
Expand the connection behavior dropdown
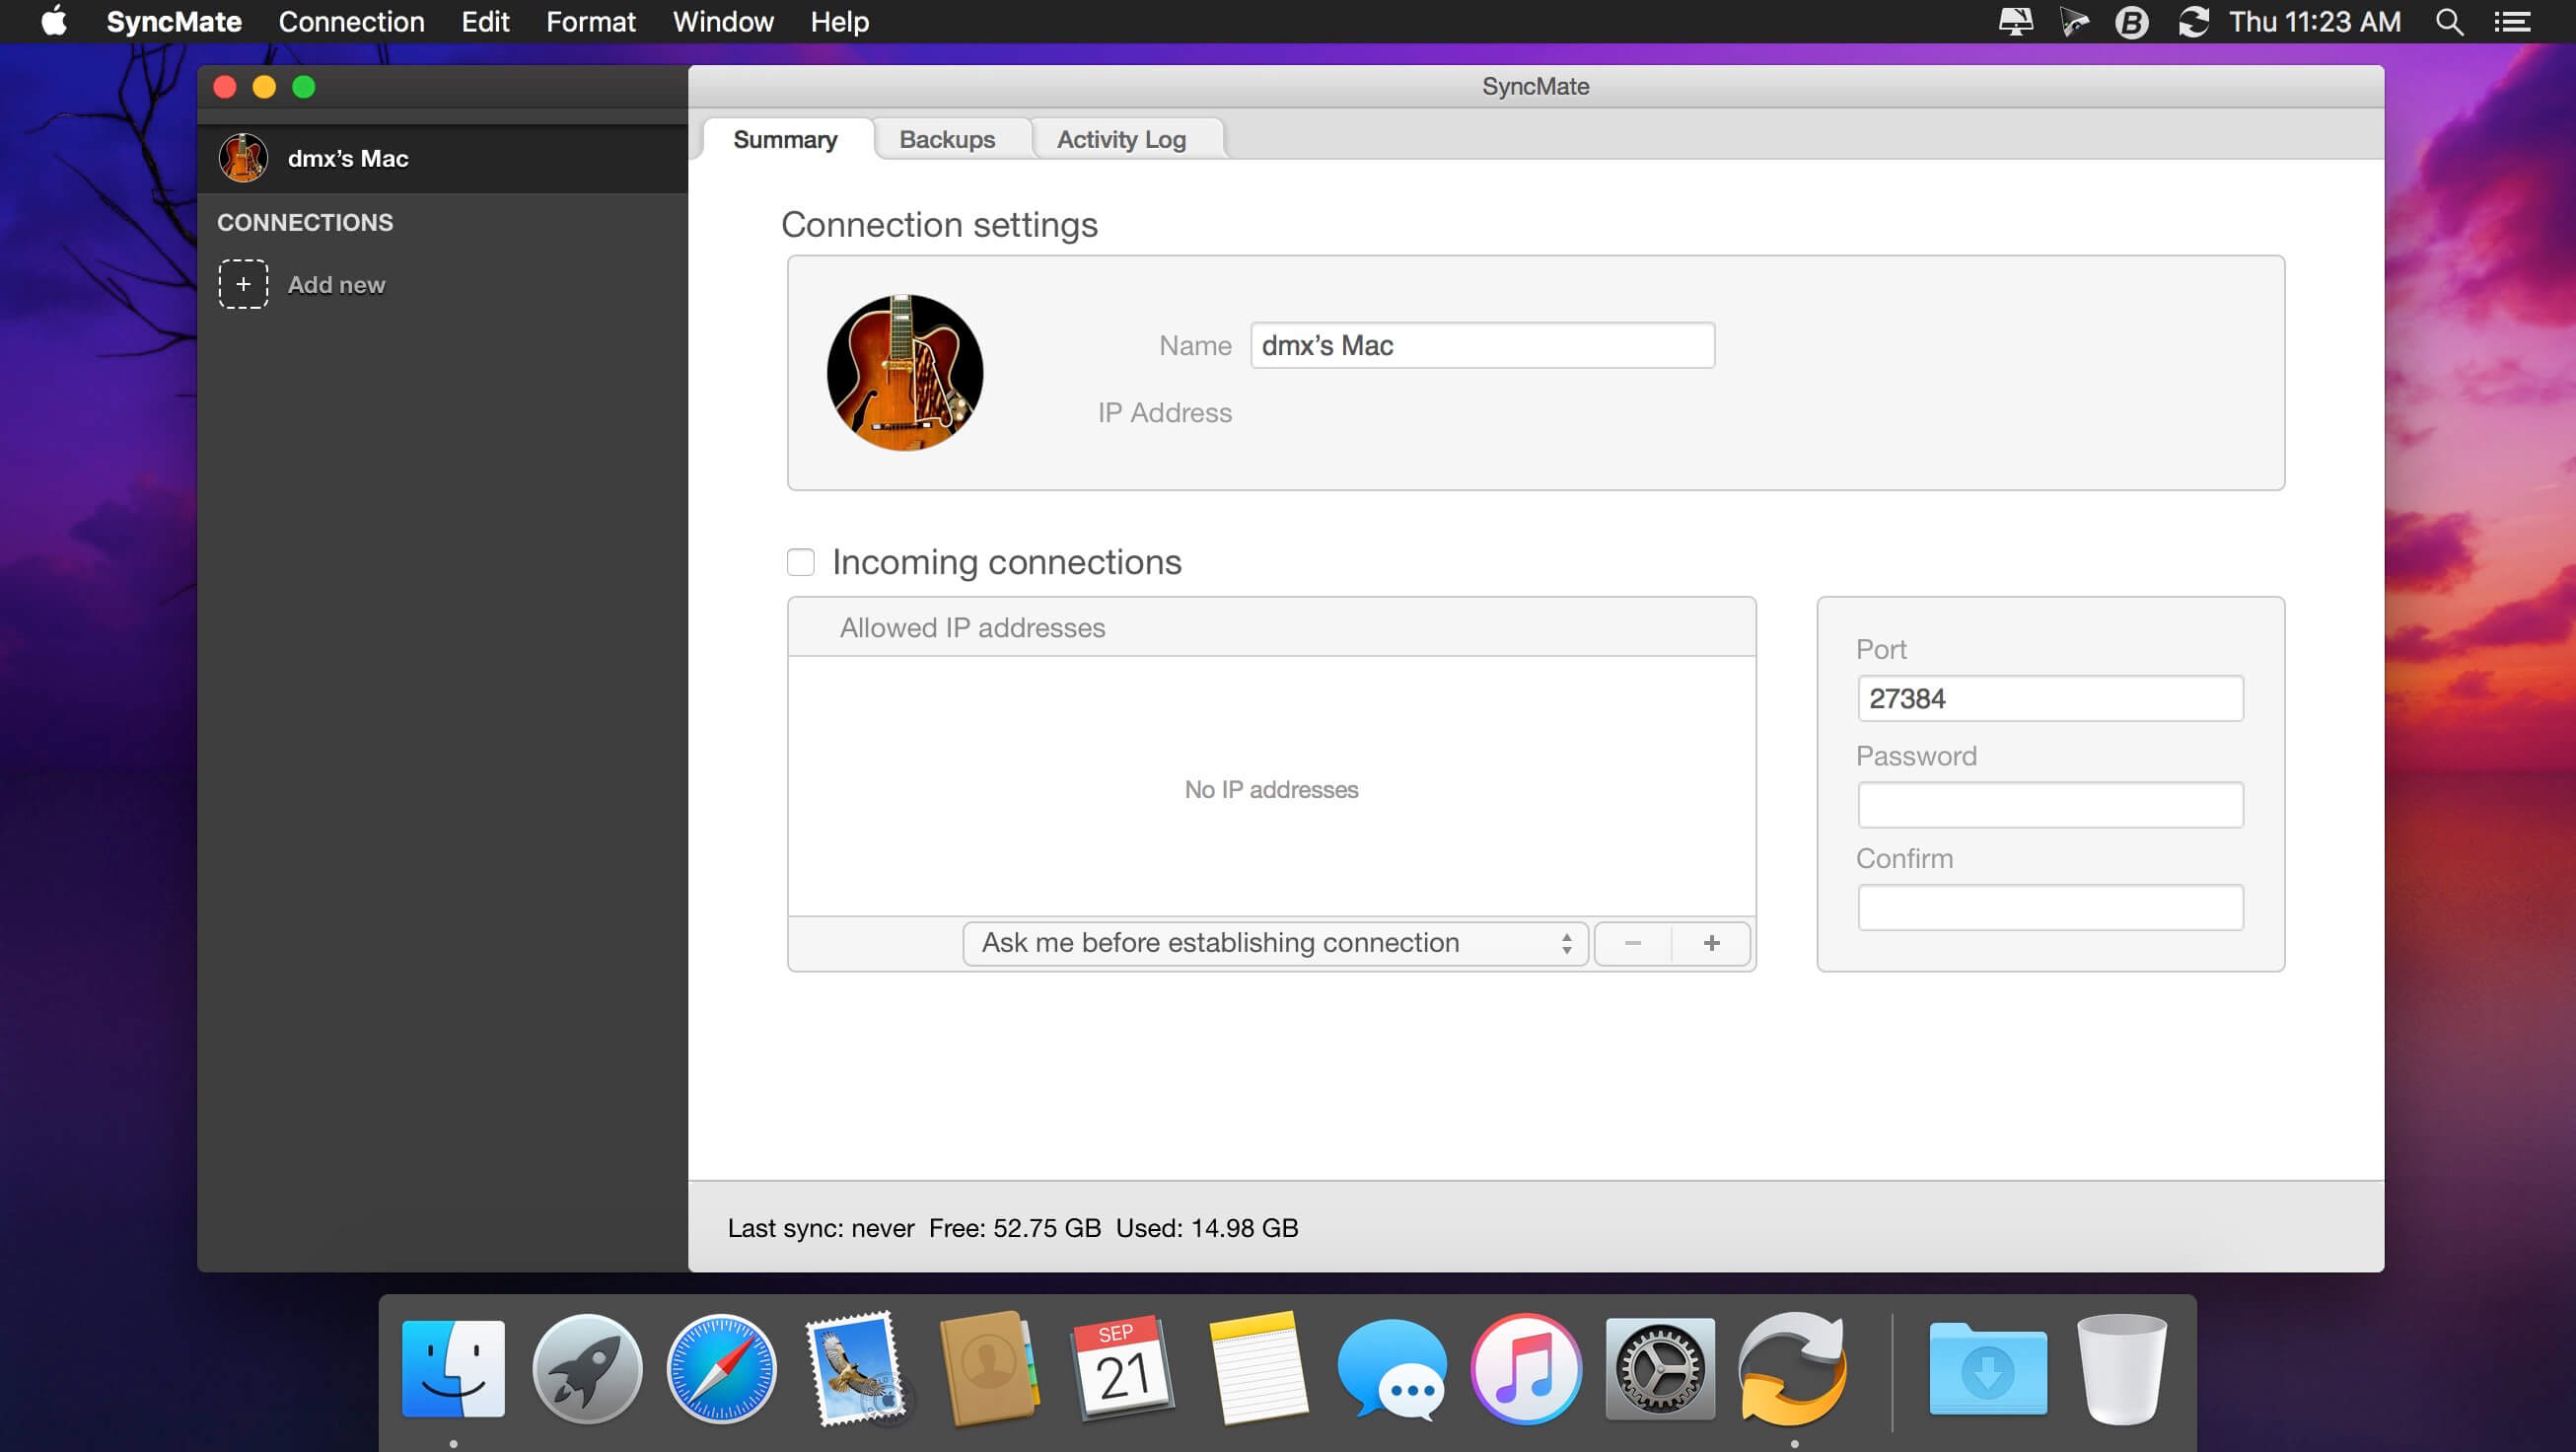[x=1272, y=941]
